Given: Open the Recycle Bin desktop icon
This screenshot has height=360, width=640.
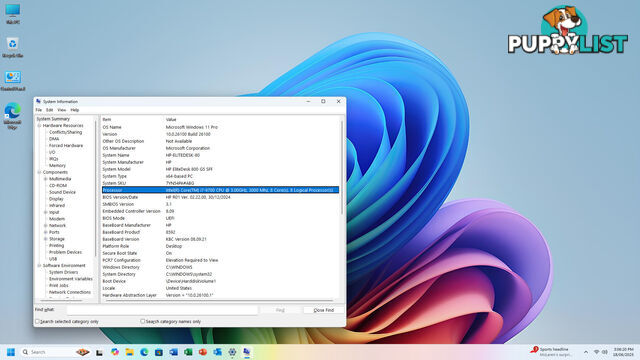Looking at the screenshot, I should tap(13, 47).
